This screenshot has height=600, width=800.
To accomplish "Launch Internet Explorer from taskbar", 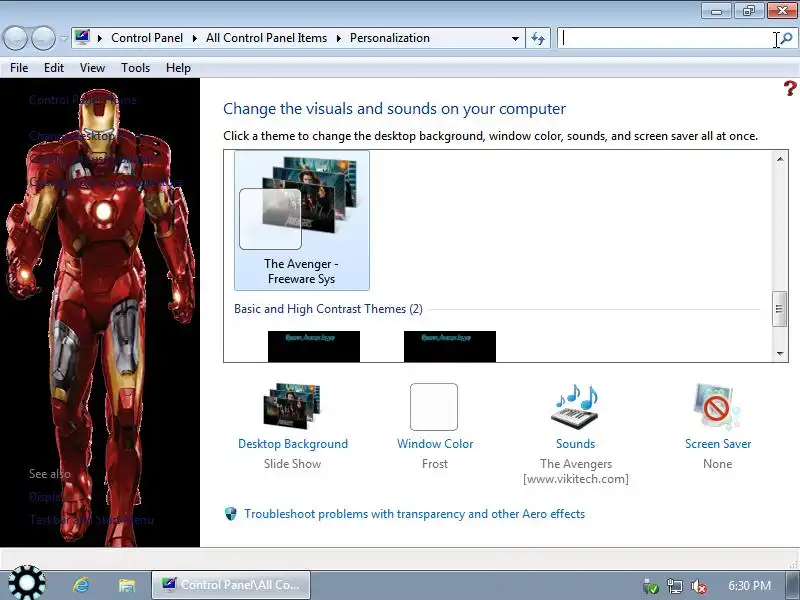I will pyautogui.click(x=82, y=585).
